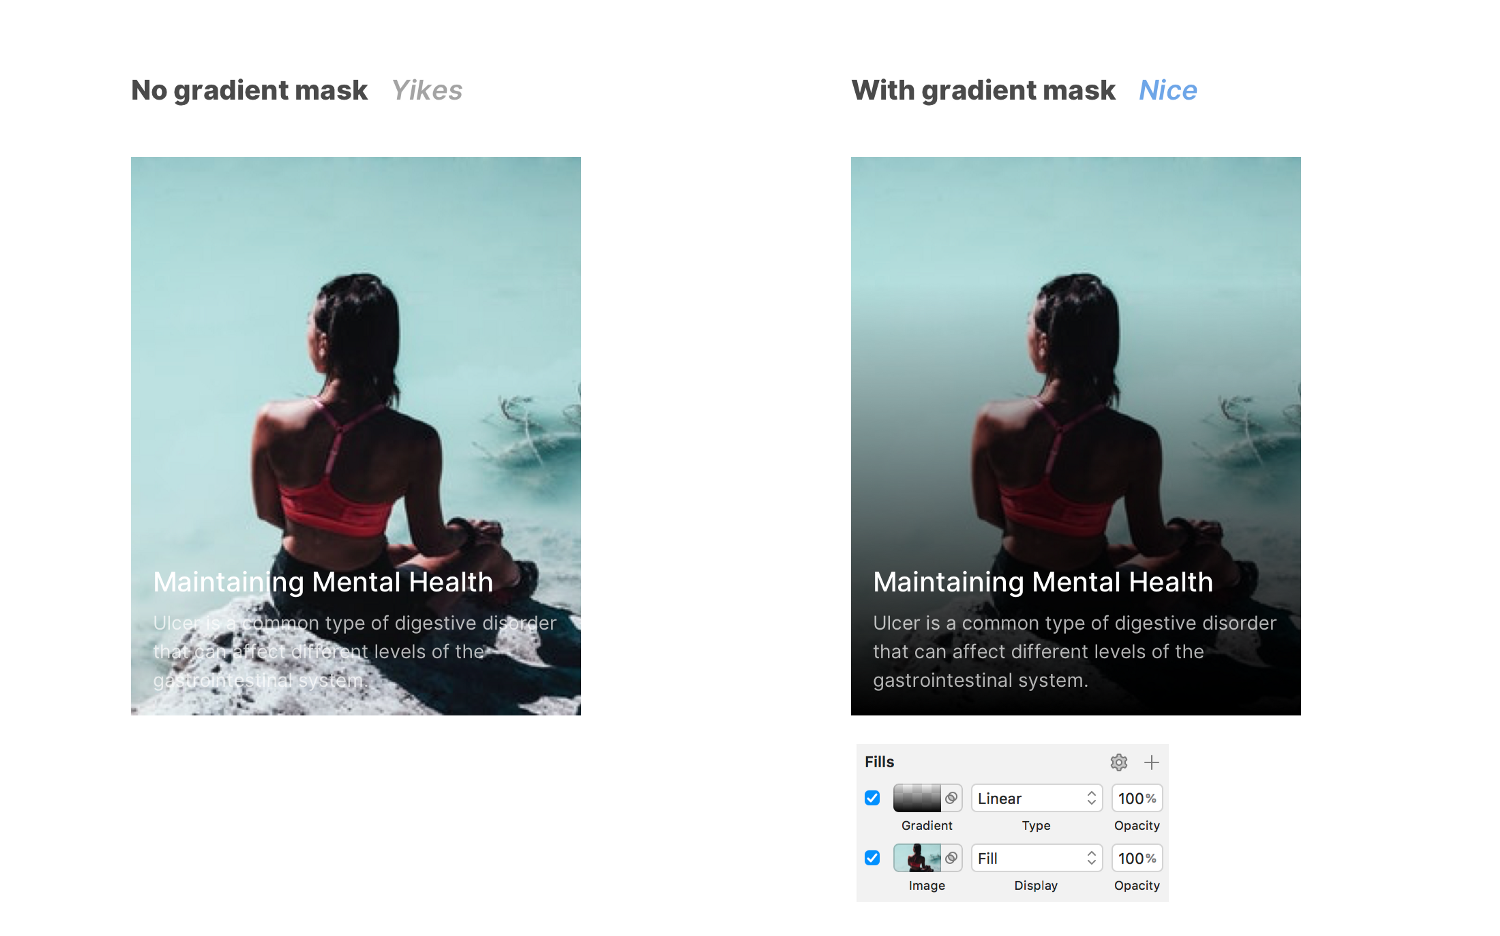
Task: Open blend mode for the Gradient fill
Action: pyautogui.click(x=952, y=798)
